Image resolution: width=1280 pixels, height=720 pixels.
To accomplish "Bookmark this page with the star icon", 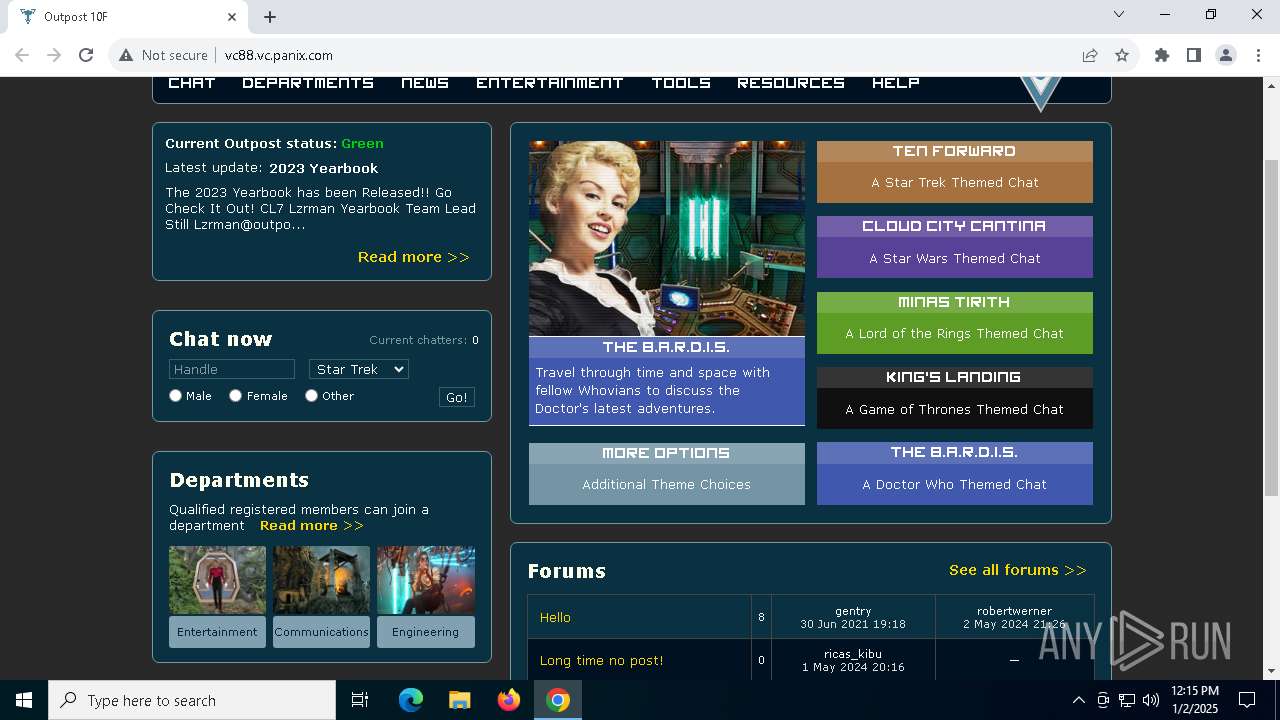I will coord(1122,55).
